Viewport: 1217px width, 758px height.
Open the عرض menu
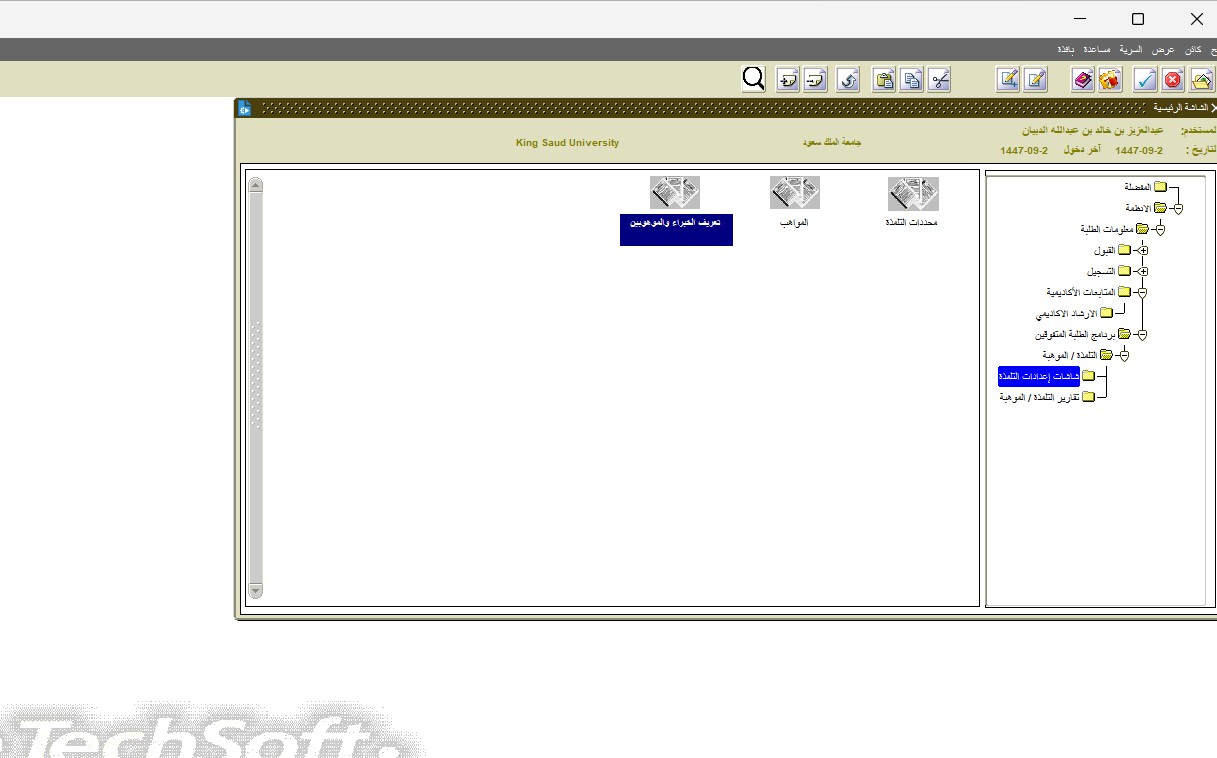pos(1162,49)
